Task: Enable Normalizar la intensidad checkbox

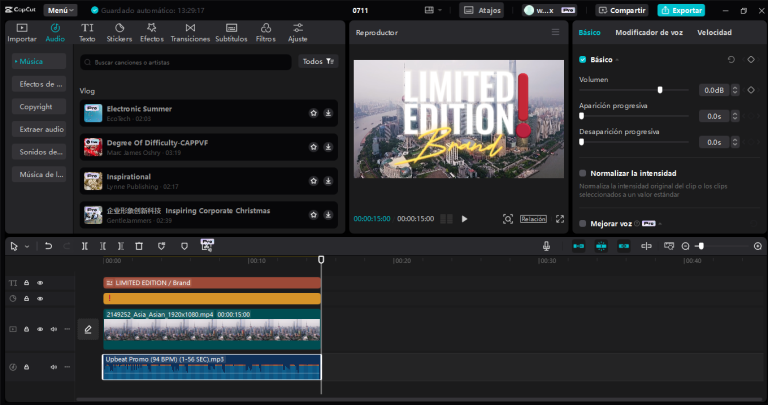Action: click(583, 173)
